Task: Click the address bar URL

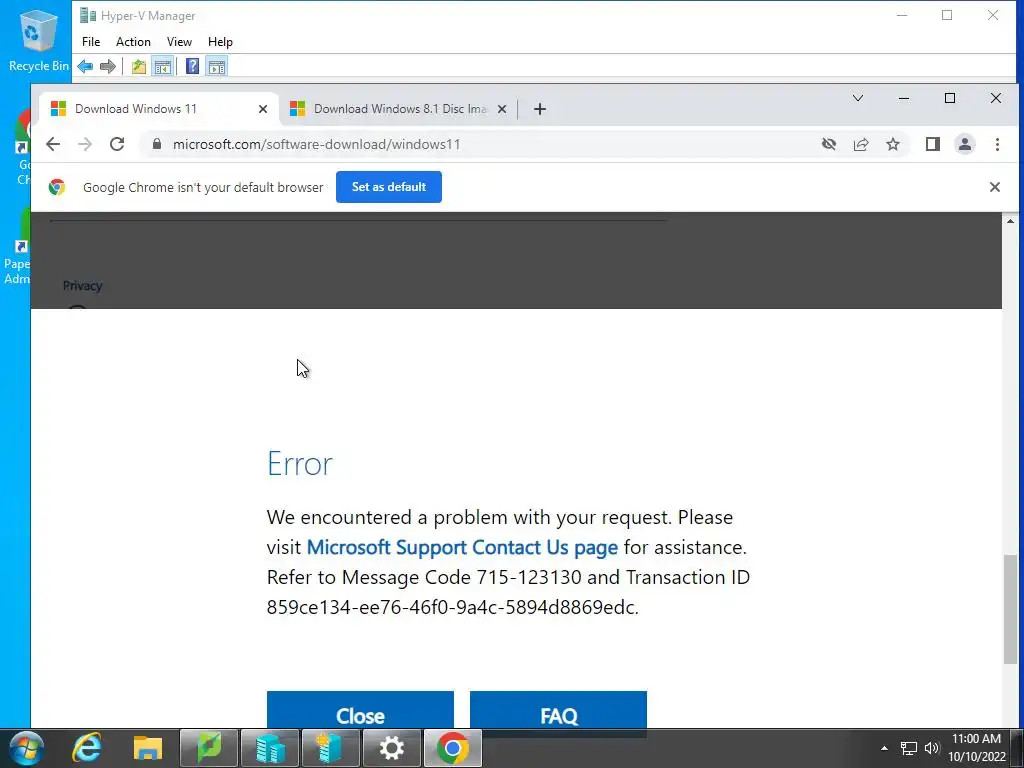Action: point(317,144)
